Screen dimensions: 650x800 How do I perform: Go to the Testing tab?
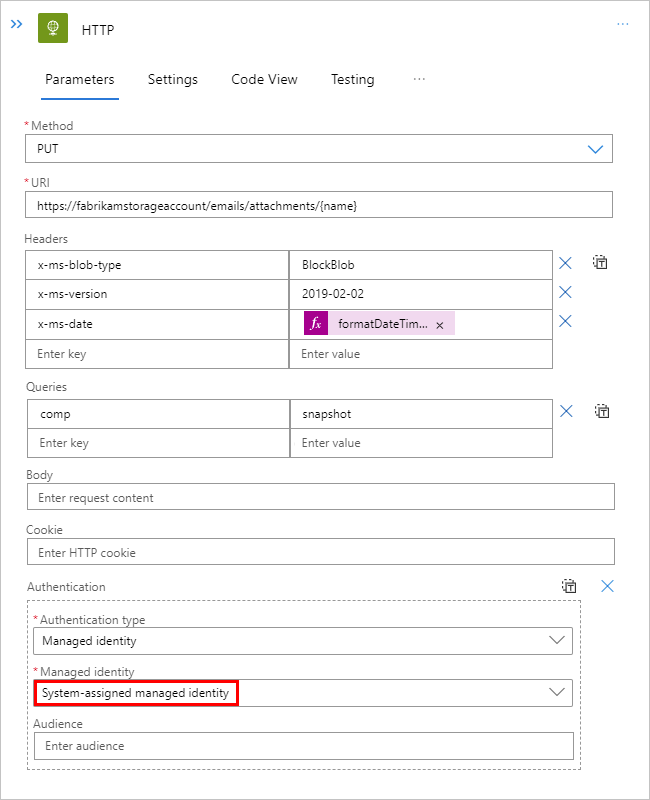(x=353, y=80)
